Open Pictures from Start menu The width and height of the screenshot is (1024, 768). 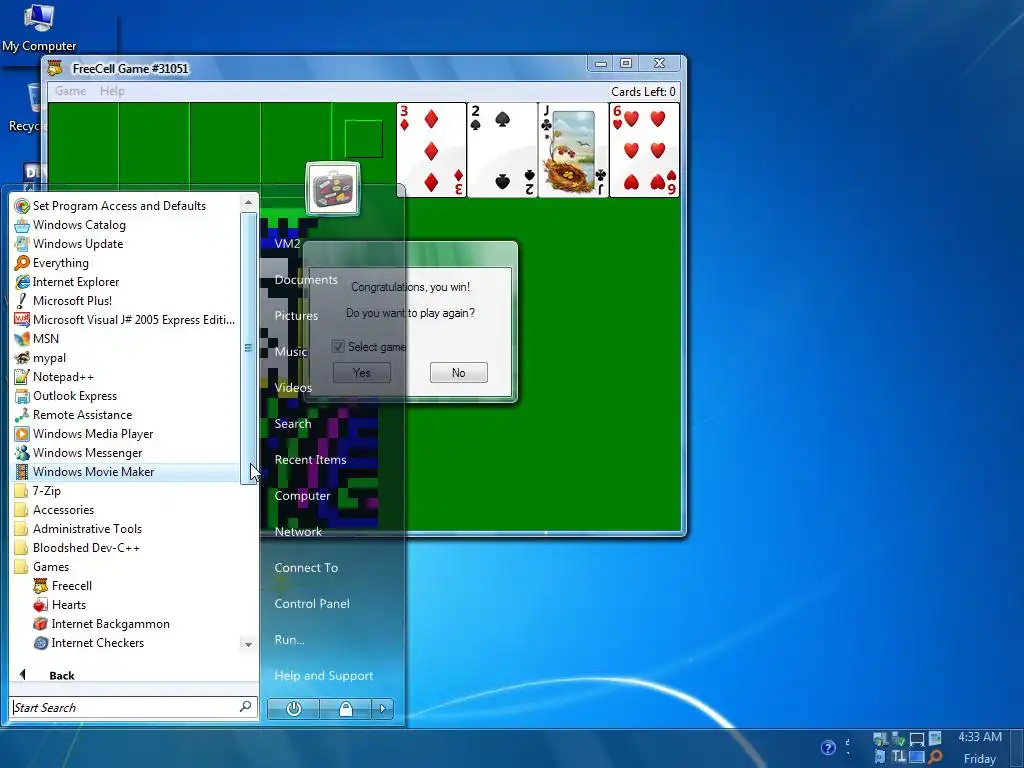296,315
